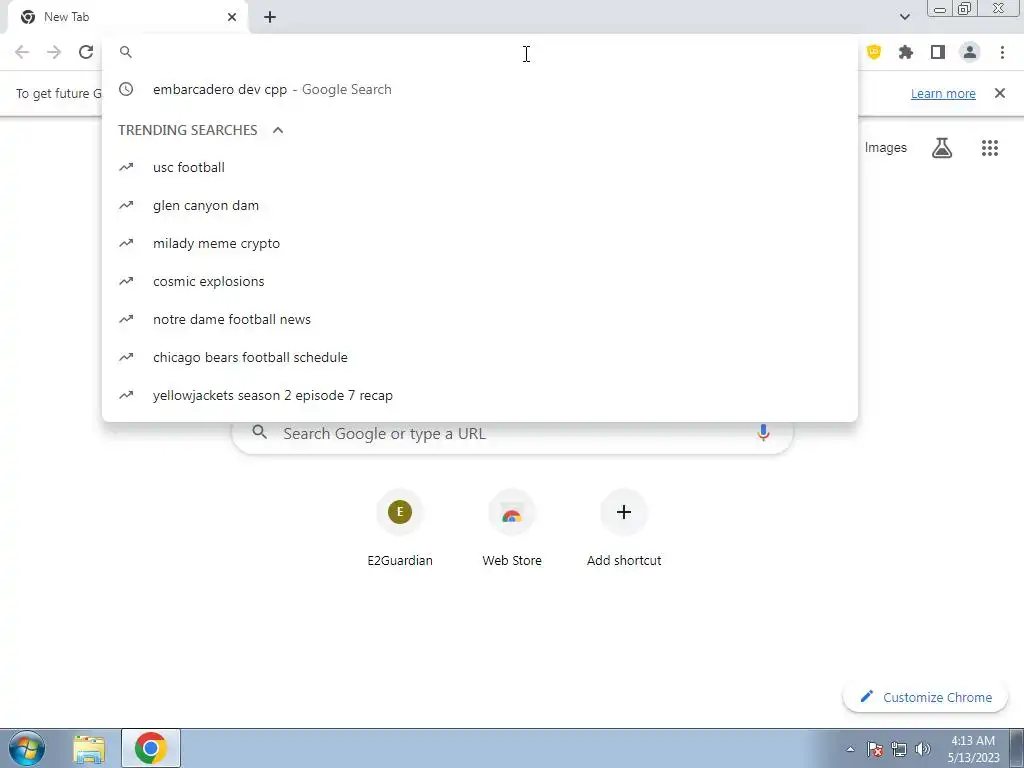Open the tab search dropdown arrow
Screen dimensions: 1024x768
[904, 17]
